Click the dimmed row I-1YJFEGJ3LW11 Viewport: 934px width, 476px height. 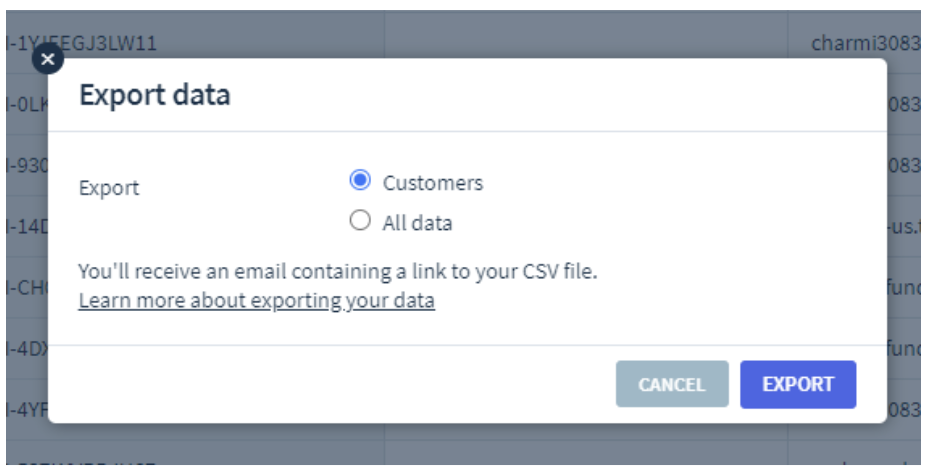pos(81,43)
